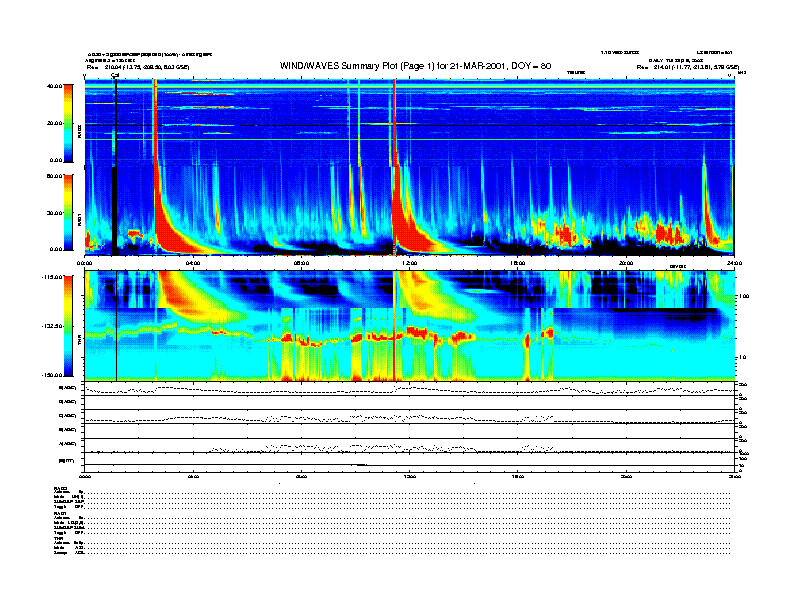Click the TNR status block header
Image resolution: width=792 pixels, height=612 pixels.
59,538
